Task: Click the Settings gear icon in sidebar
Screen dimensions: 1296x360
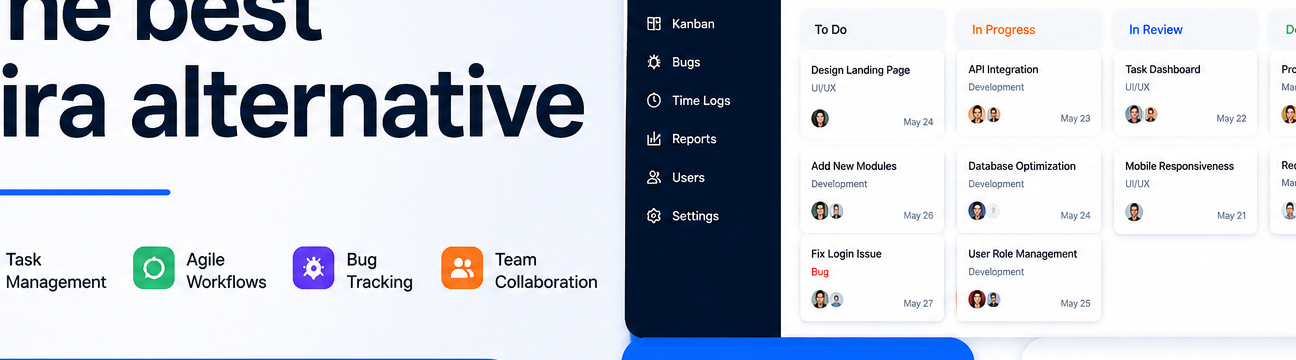Action: (x=654, y=216)
